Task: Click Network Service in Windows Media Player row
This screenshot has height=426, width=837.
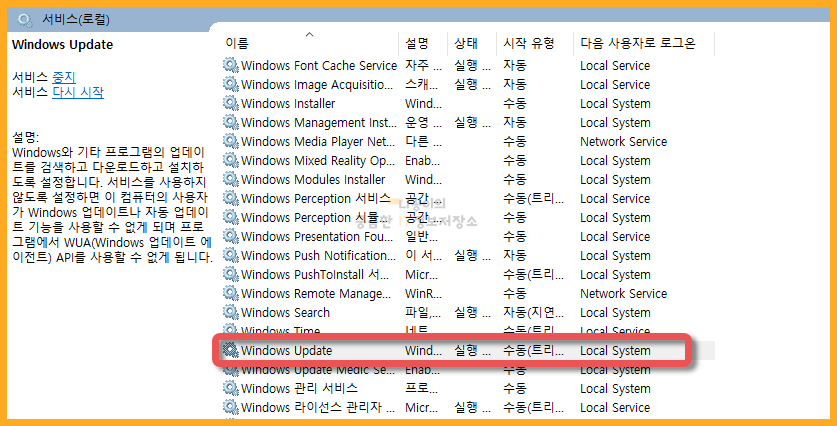Action: tap(623, 141)
